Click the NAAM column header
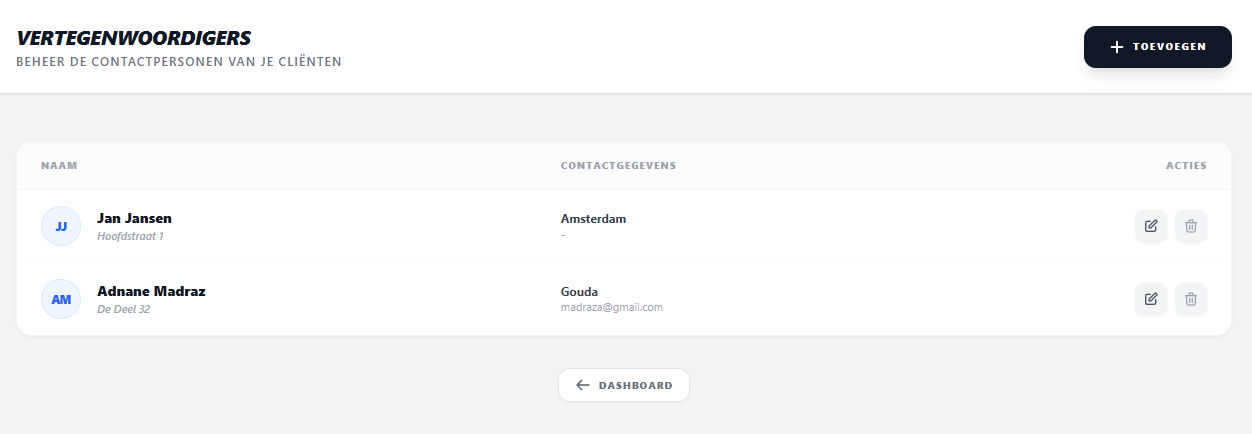Screen dimensions: 1252x434 tap(59, 166)
